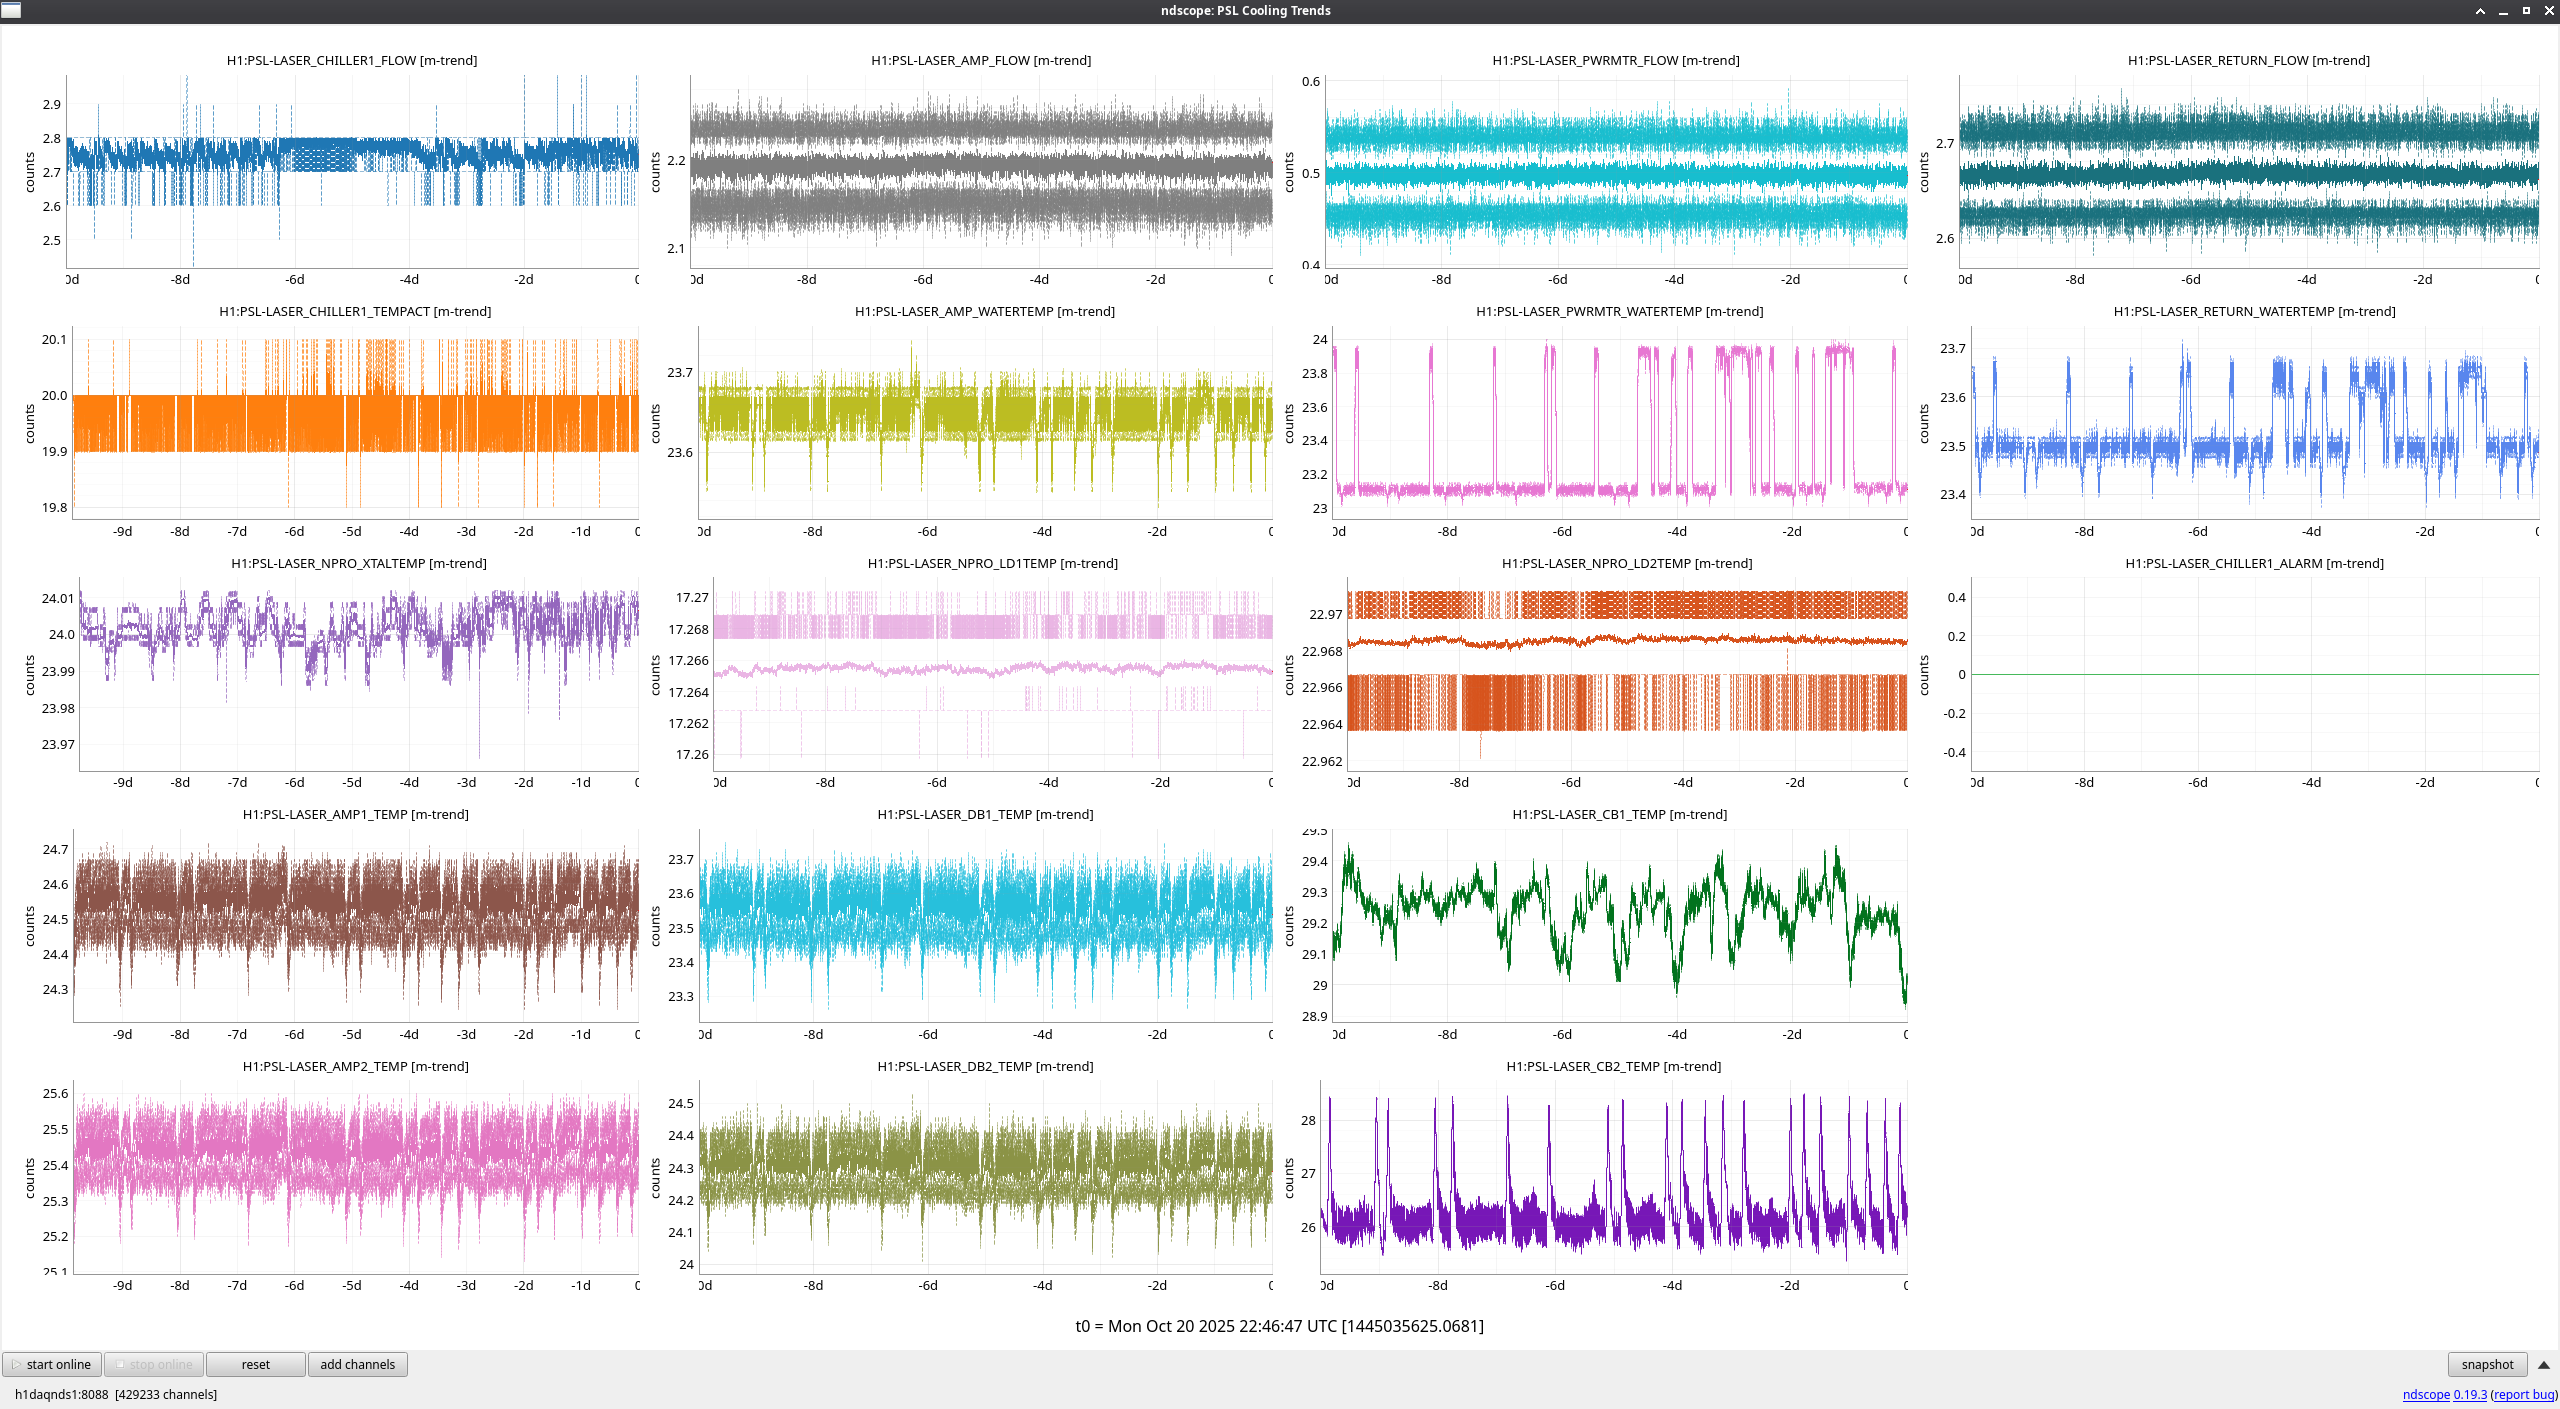Screen dimensions: 2560x1409
Task: Minimize the ndscope window
Action: (2503, 11)
